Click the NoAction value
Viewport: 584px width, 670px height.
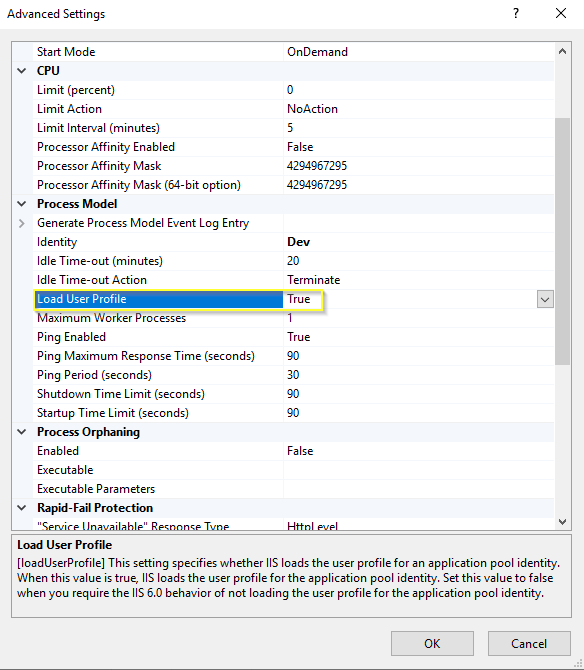[312, 109]
